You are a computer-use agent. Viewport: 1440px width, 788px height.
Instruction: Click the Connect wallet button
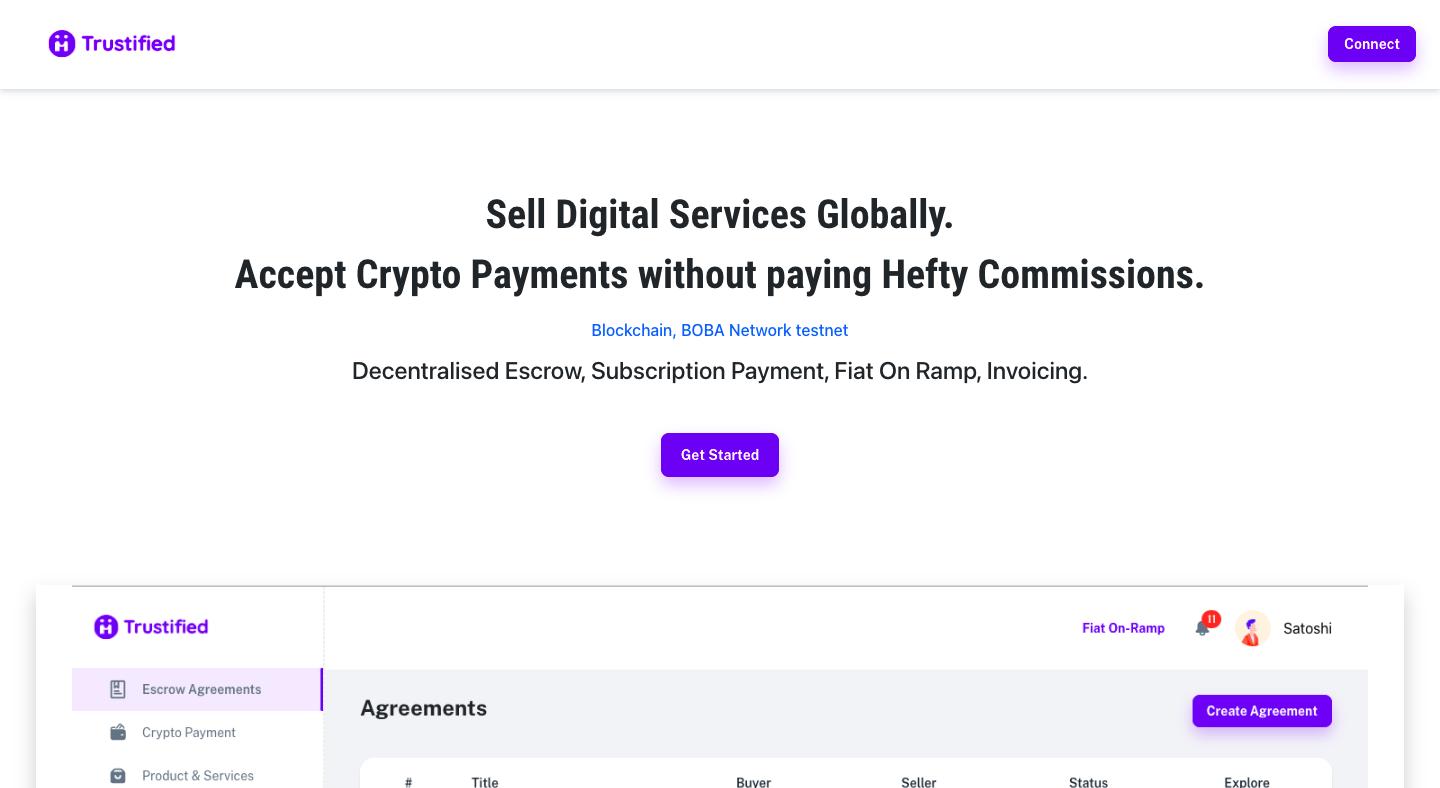pos(1371,44)
